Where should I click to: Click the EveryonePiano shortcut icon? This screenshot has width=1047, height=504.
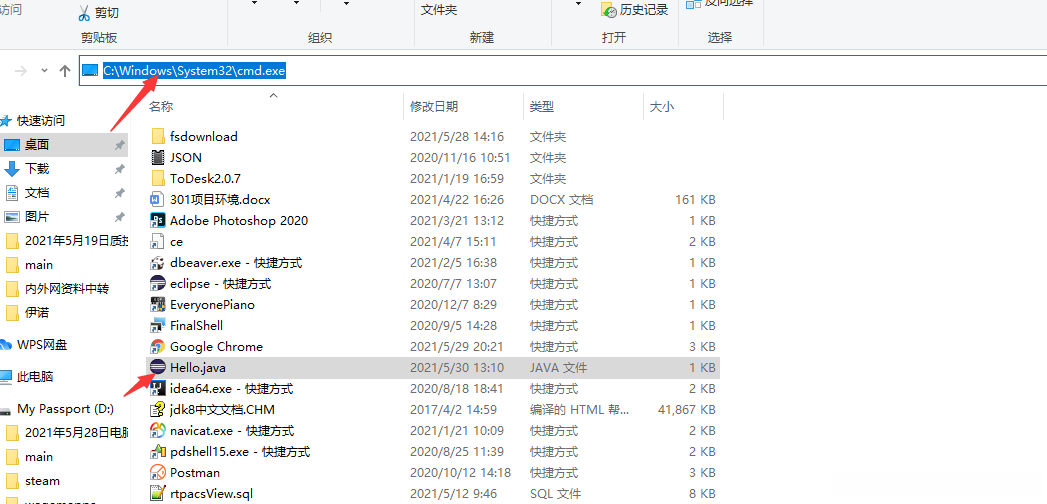tap(158, 304)
